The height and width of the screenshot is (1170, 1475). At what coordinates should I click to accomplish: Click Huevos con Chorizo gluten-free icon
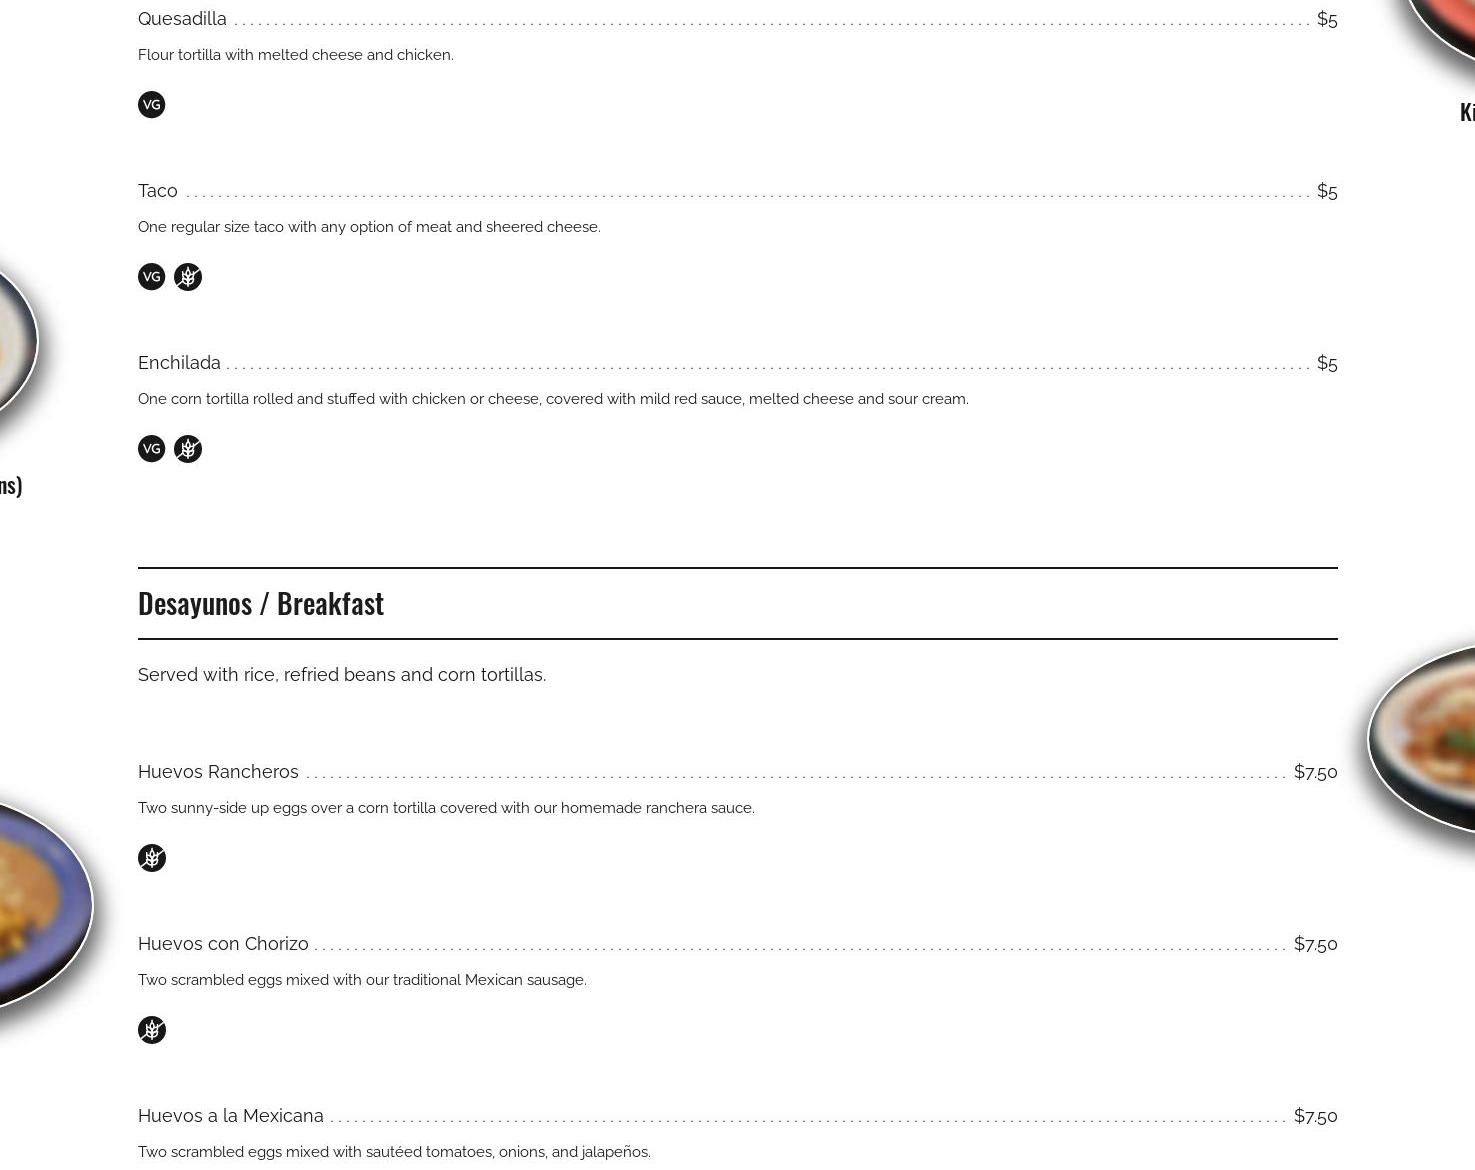pos(152,1030)
